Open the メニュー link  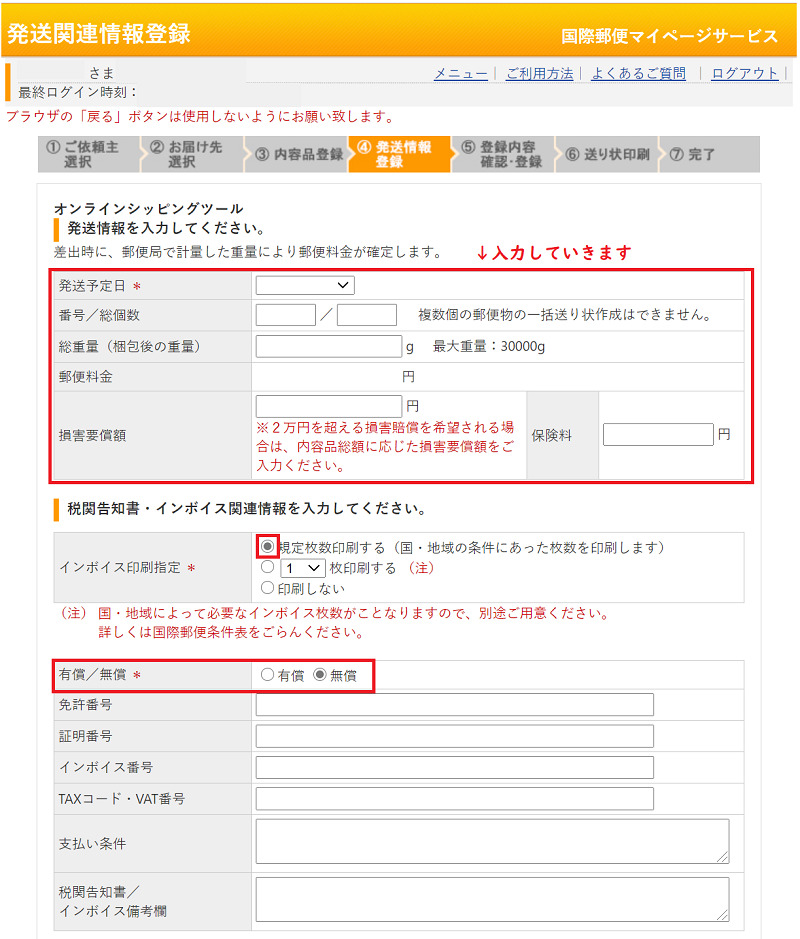point(460,73)
